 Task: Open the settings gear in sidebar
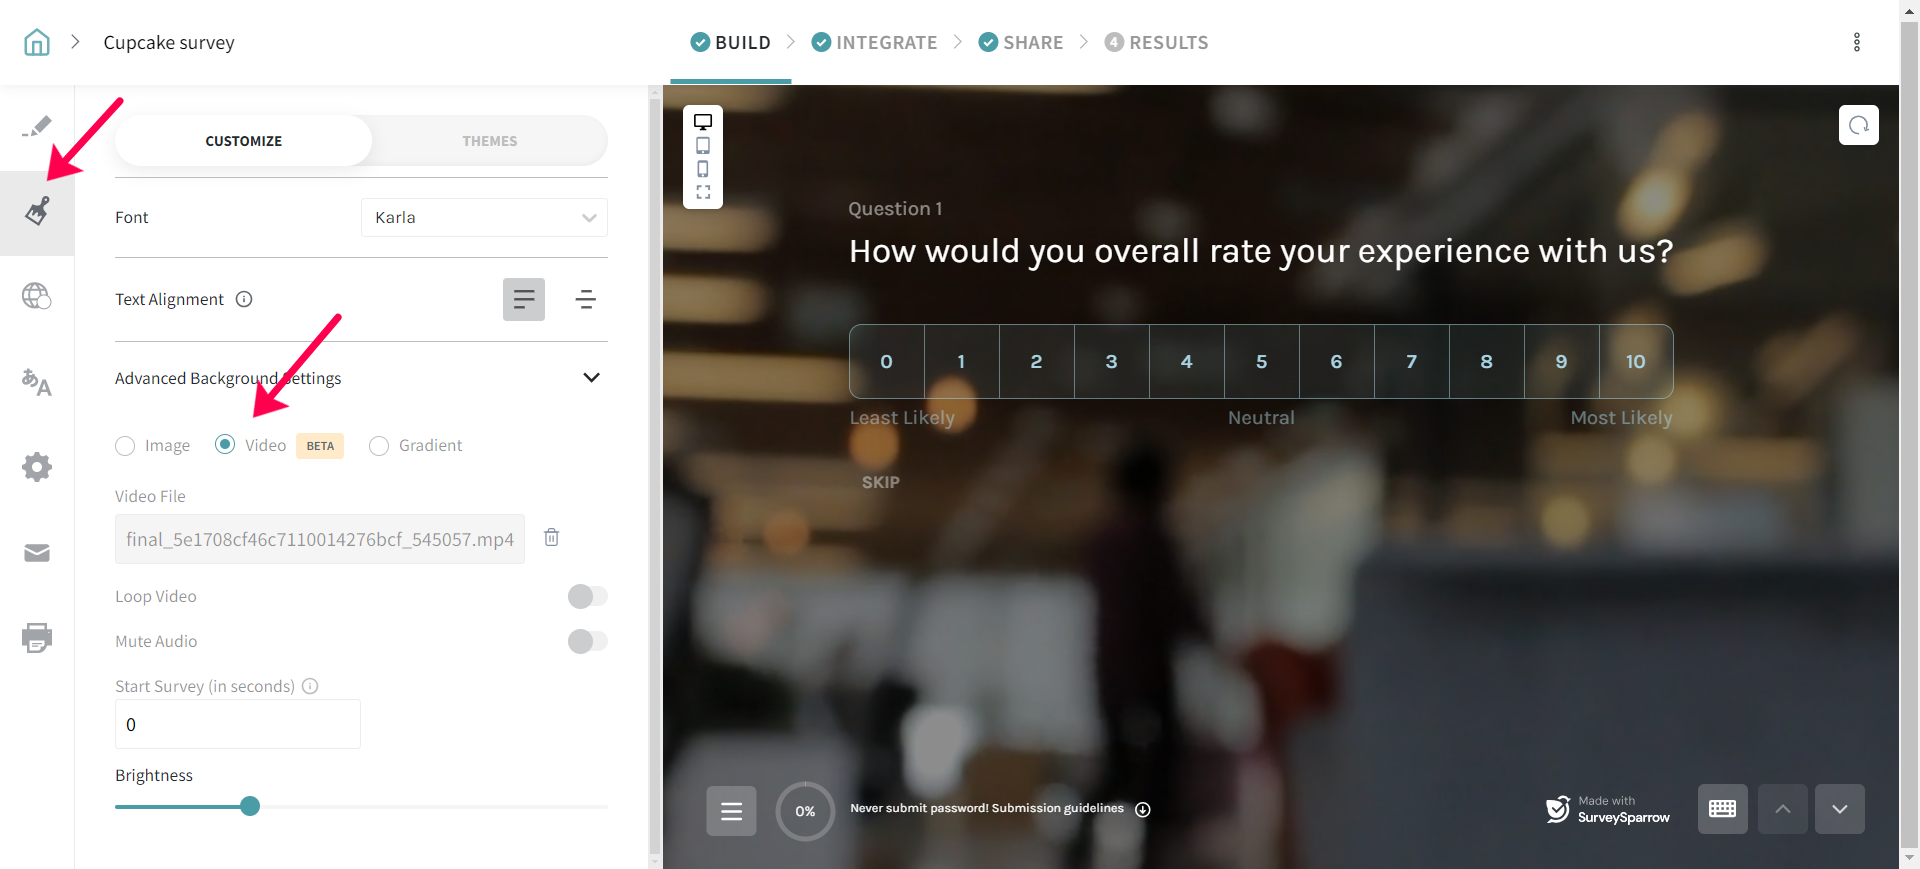click(37, 467)
